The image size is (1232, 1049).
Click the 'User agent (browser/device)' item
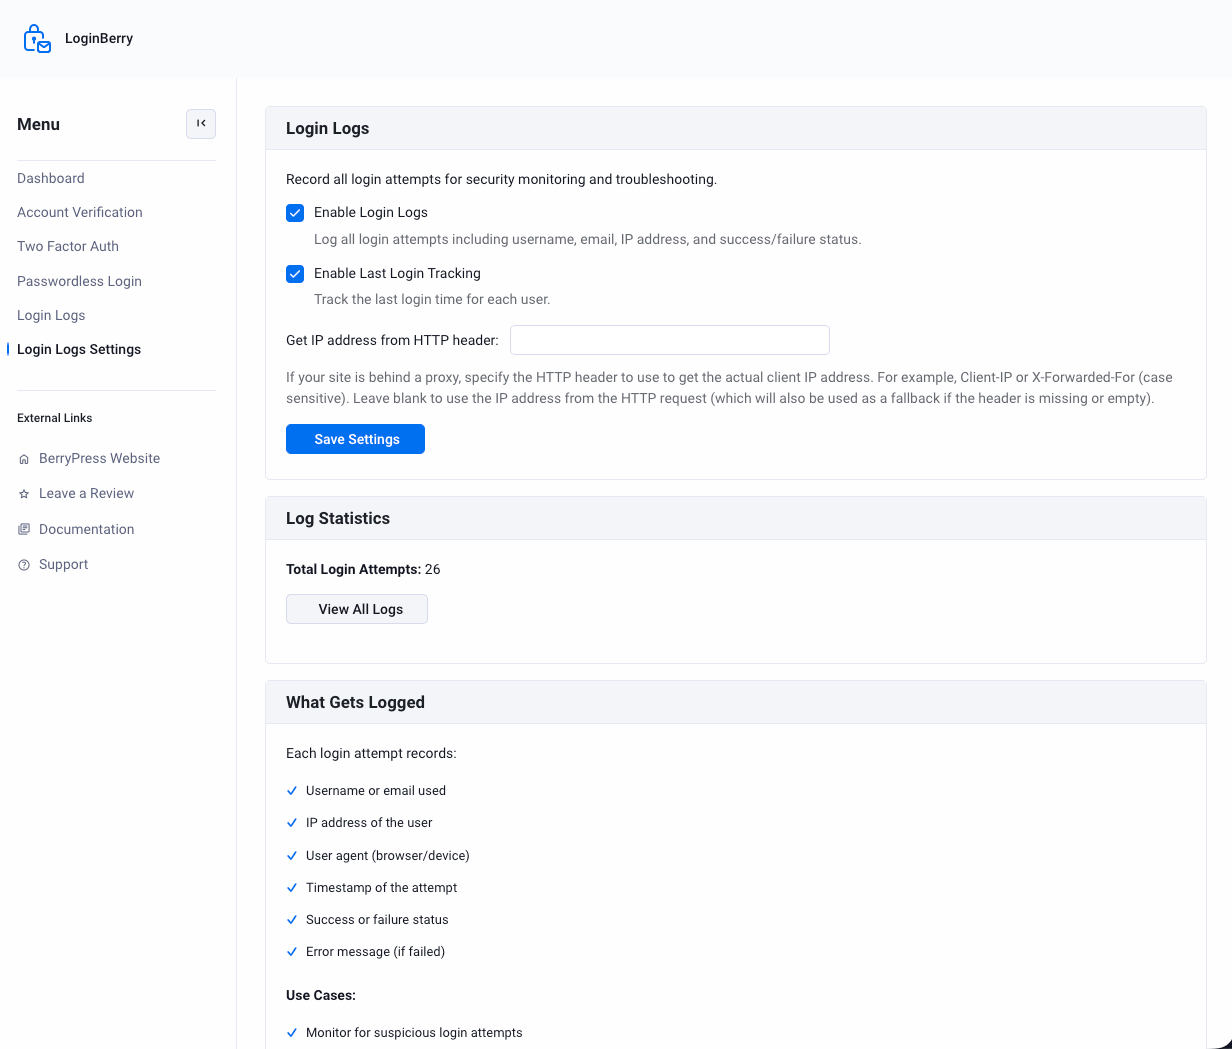(388, 856)
